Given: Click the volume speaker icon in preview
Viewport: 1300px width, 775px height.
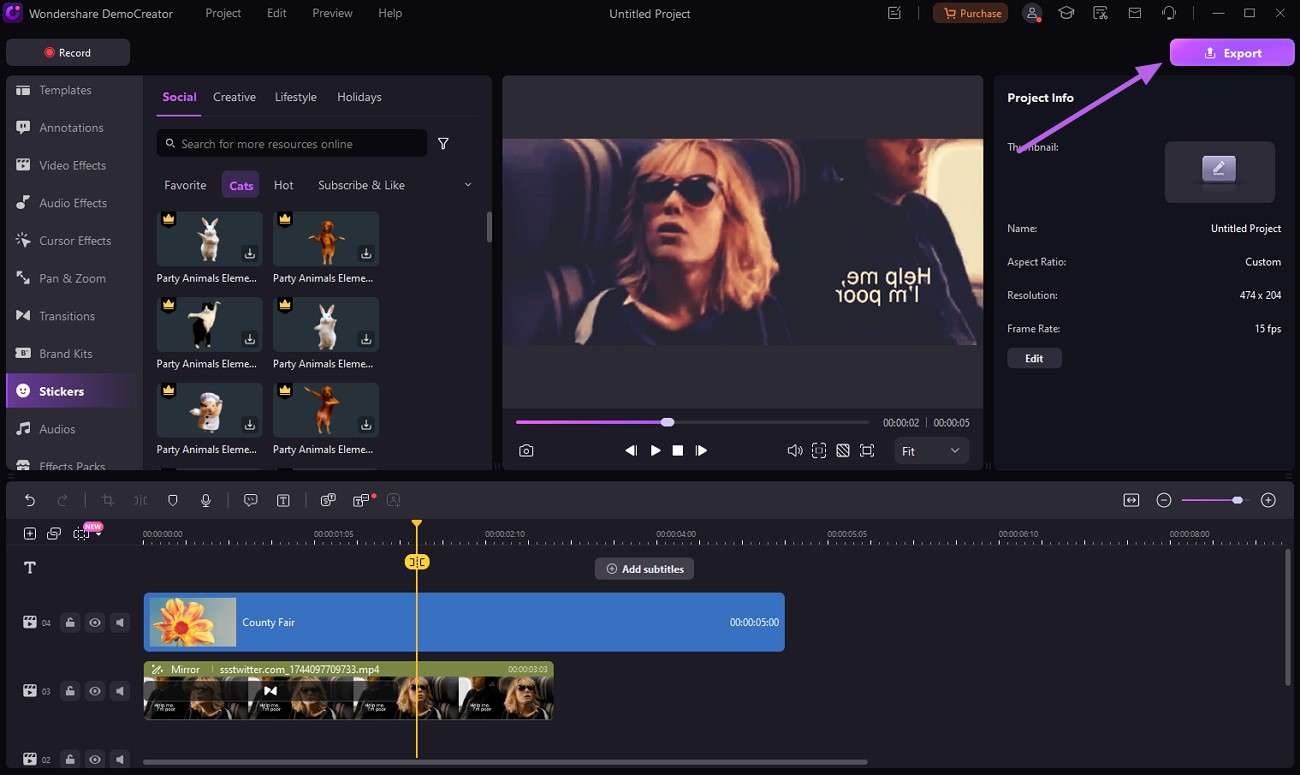Looking at the screenshot, I should 794,451.
